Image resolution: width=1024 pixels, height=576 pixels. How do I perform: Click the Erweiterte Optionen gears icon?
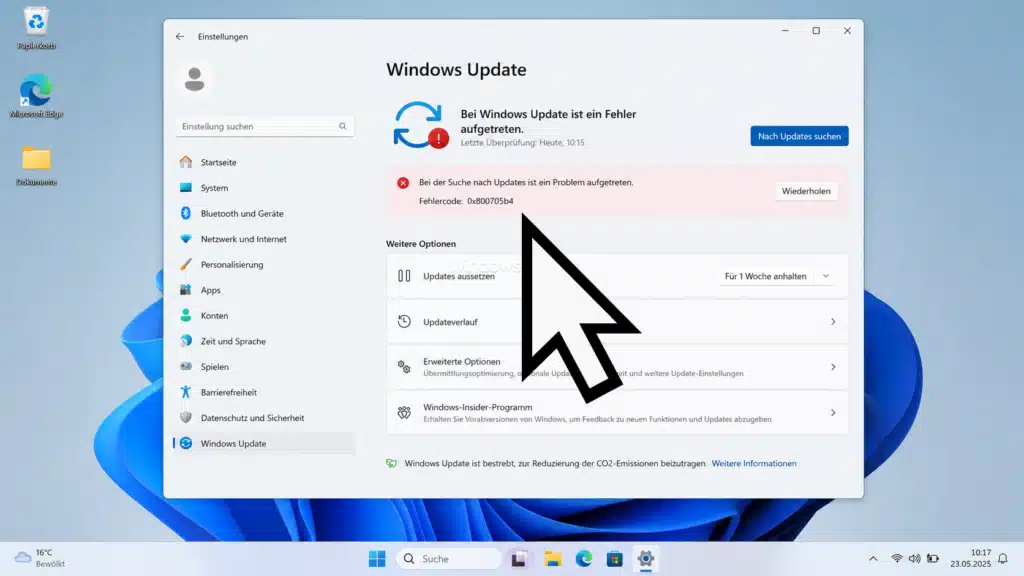click(x=404, y=367)
